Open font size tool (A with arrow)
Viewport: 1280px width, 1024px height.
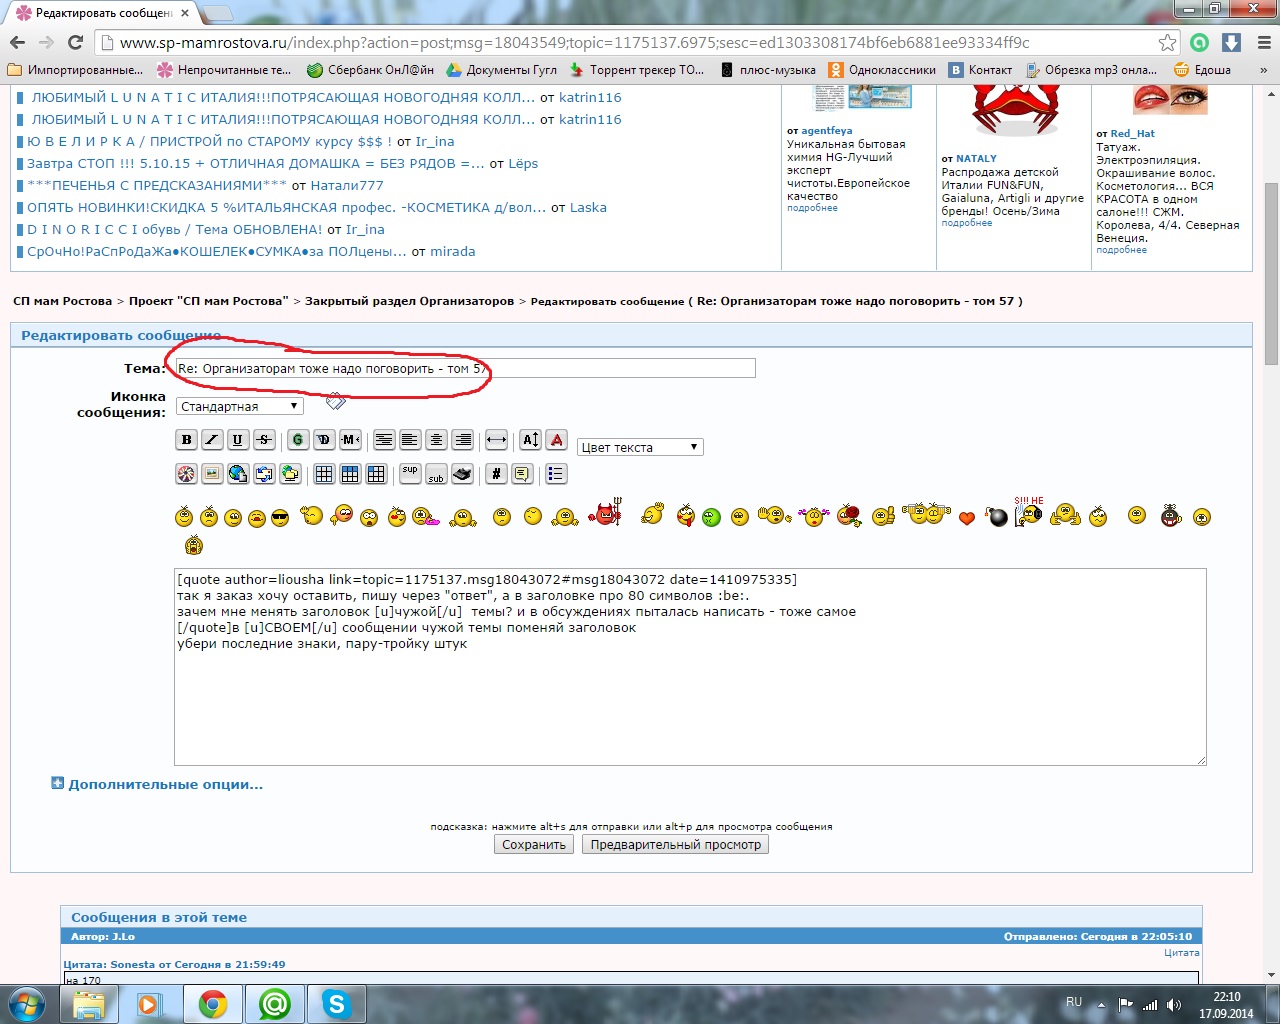[531, 440]
